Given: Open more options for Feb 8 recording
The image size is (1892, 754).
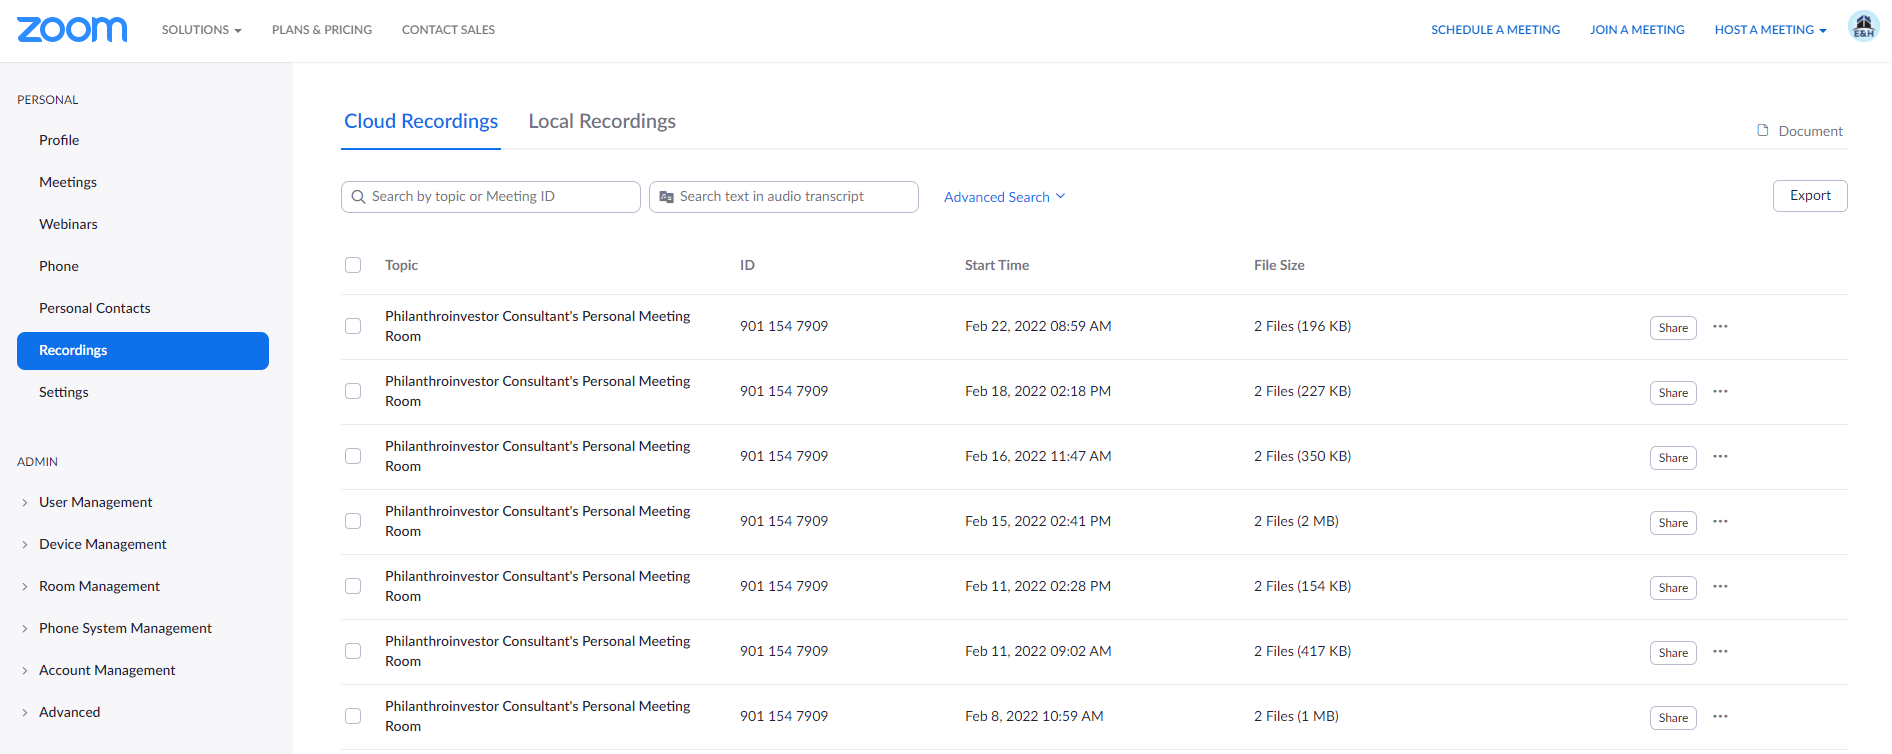Looking at the screenshot, I should coord(1720,716).
